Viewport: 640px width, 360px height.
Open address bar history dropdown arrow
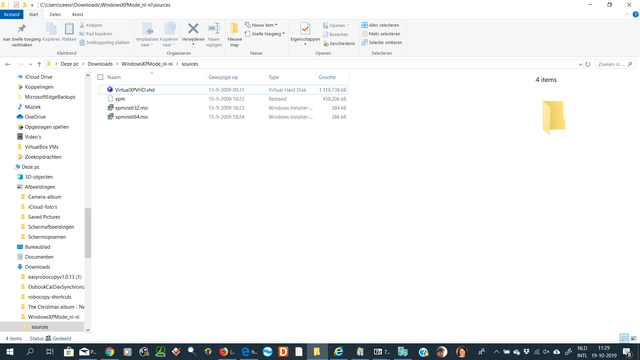pyautogui.click(x=580, y=64)
